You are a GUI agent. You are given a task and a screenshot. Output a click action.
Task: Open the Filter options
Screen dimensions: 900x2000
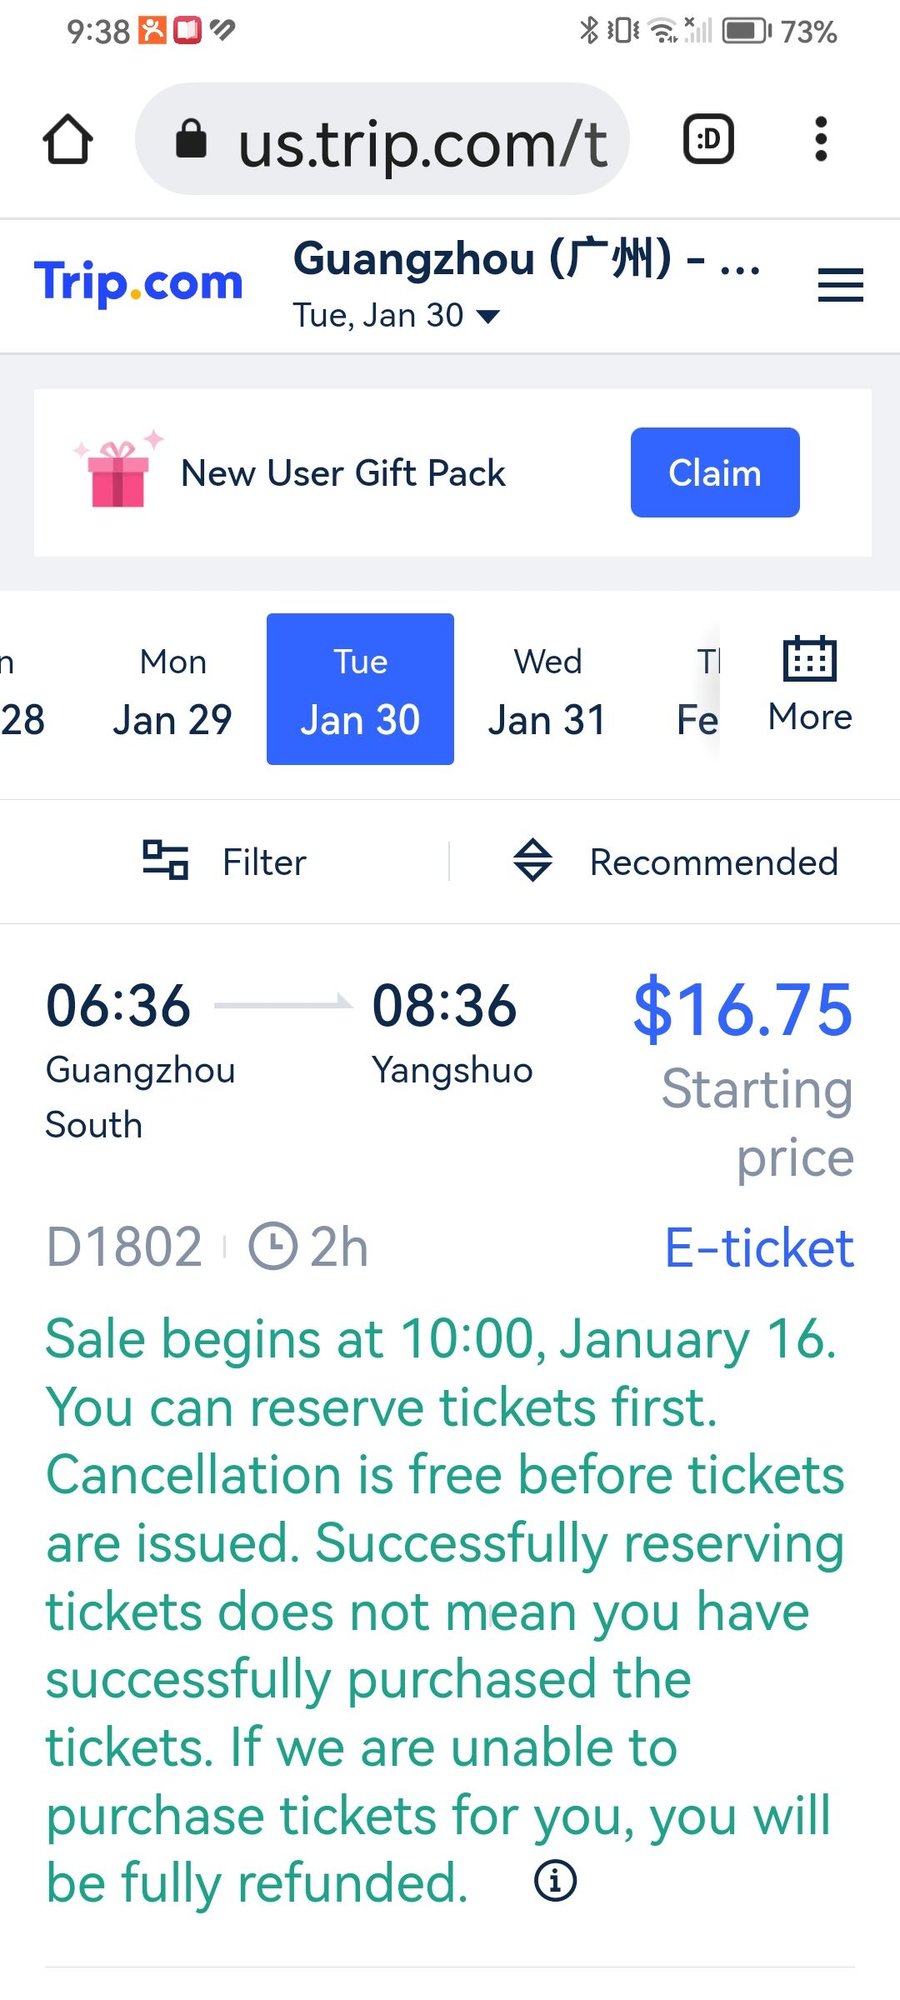pyautogui.click(x=225, y=861)
